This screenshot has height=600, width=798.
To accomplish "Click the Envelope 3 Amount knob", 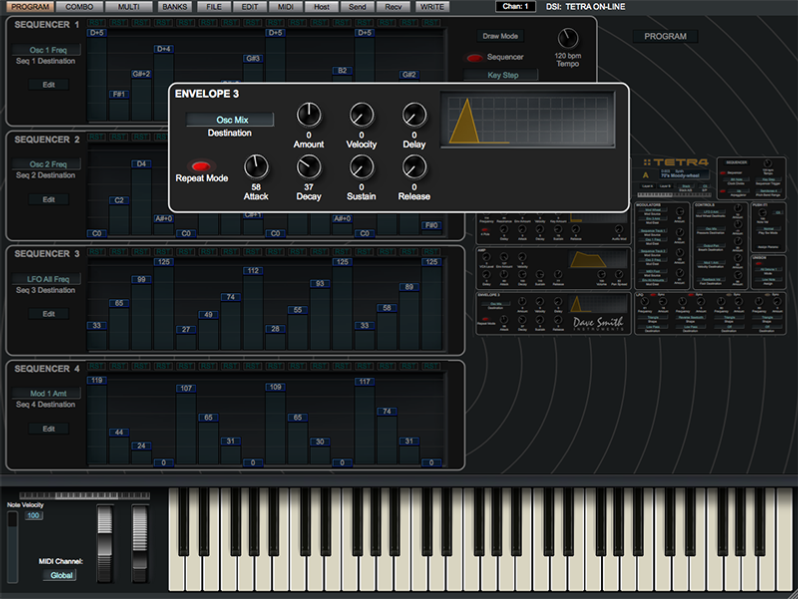I will (309, 115).
